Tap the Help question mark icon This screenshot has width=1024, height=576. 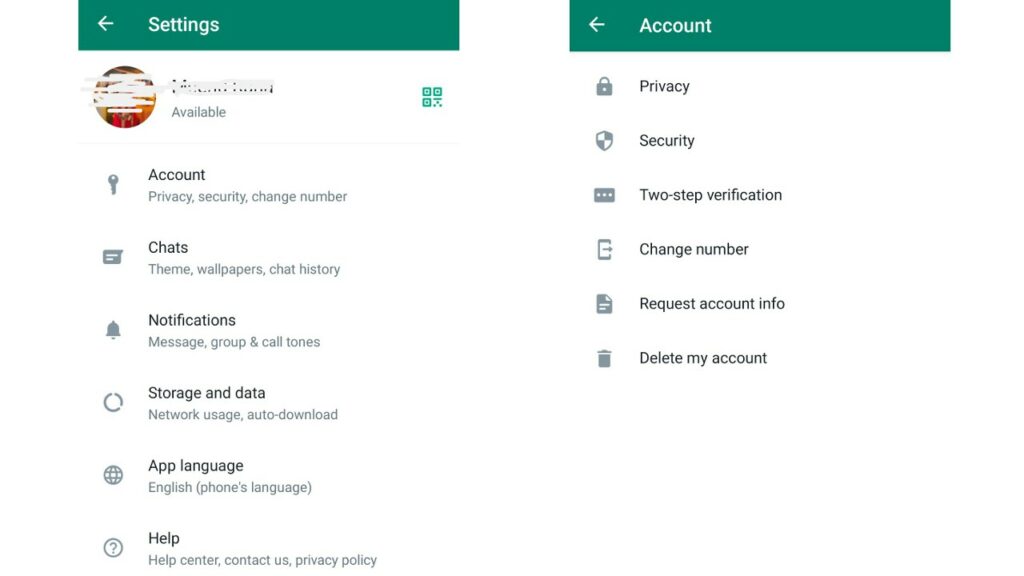click(x=113, y=548)
